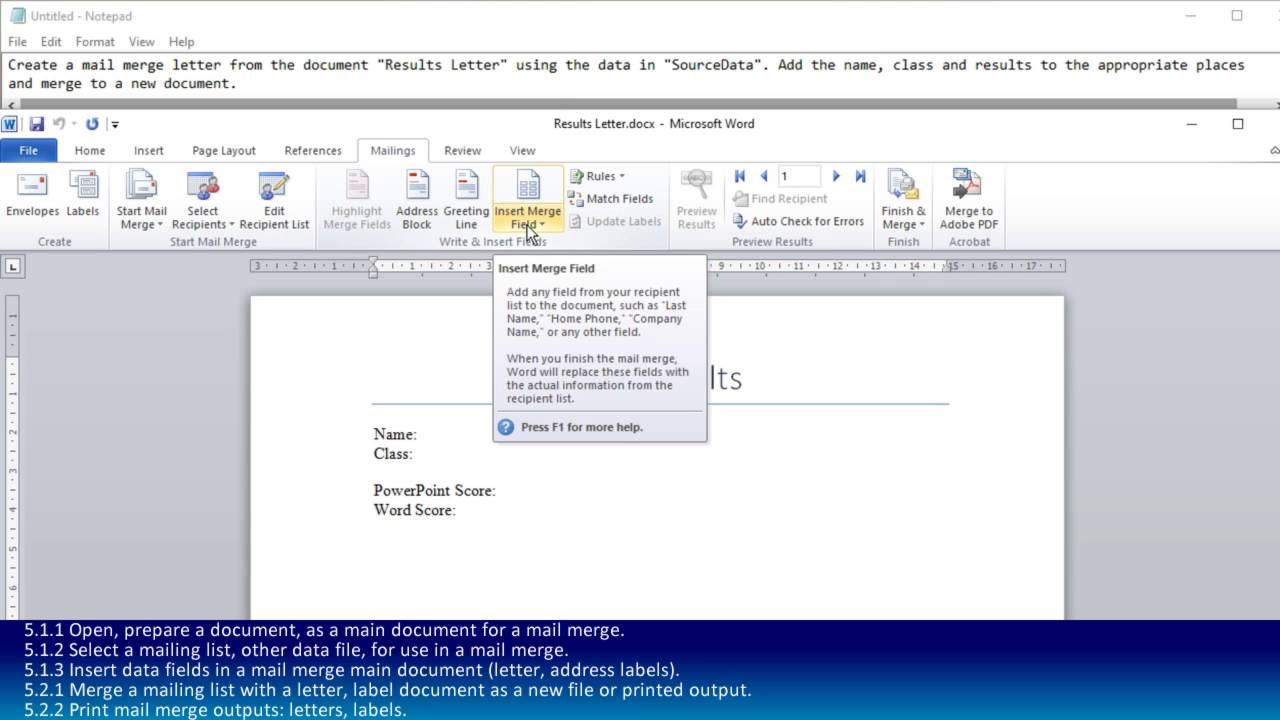Click the Save icon in Quick Access Toolbar
The height and width of the screenshot is (720, 1280).
37,124
